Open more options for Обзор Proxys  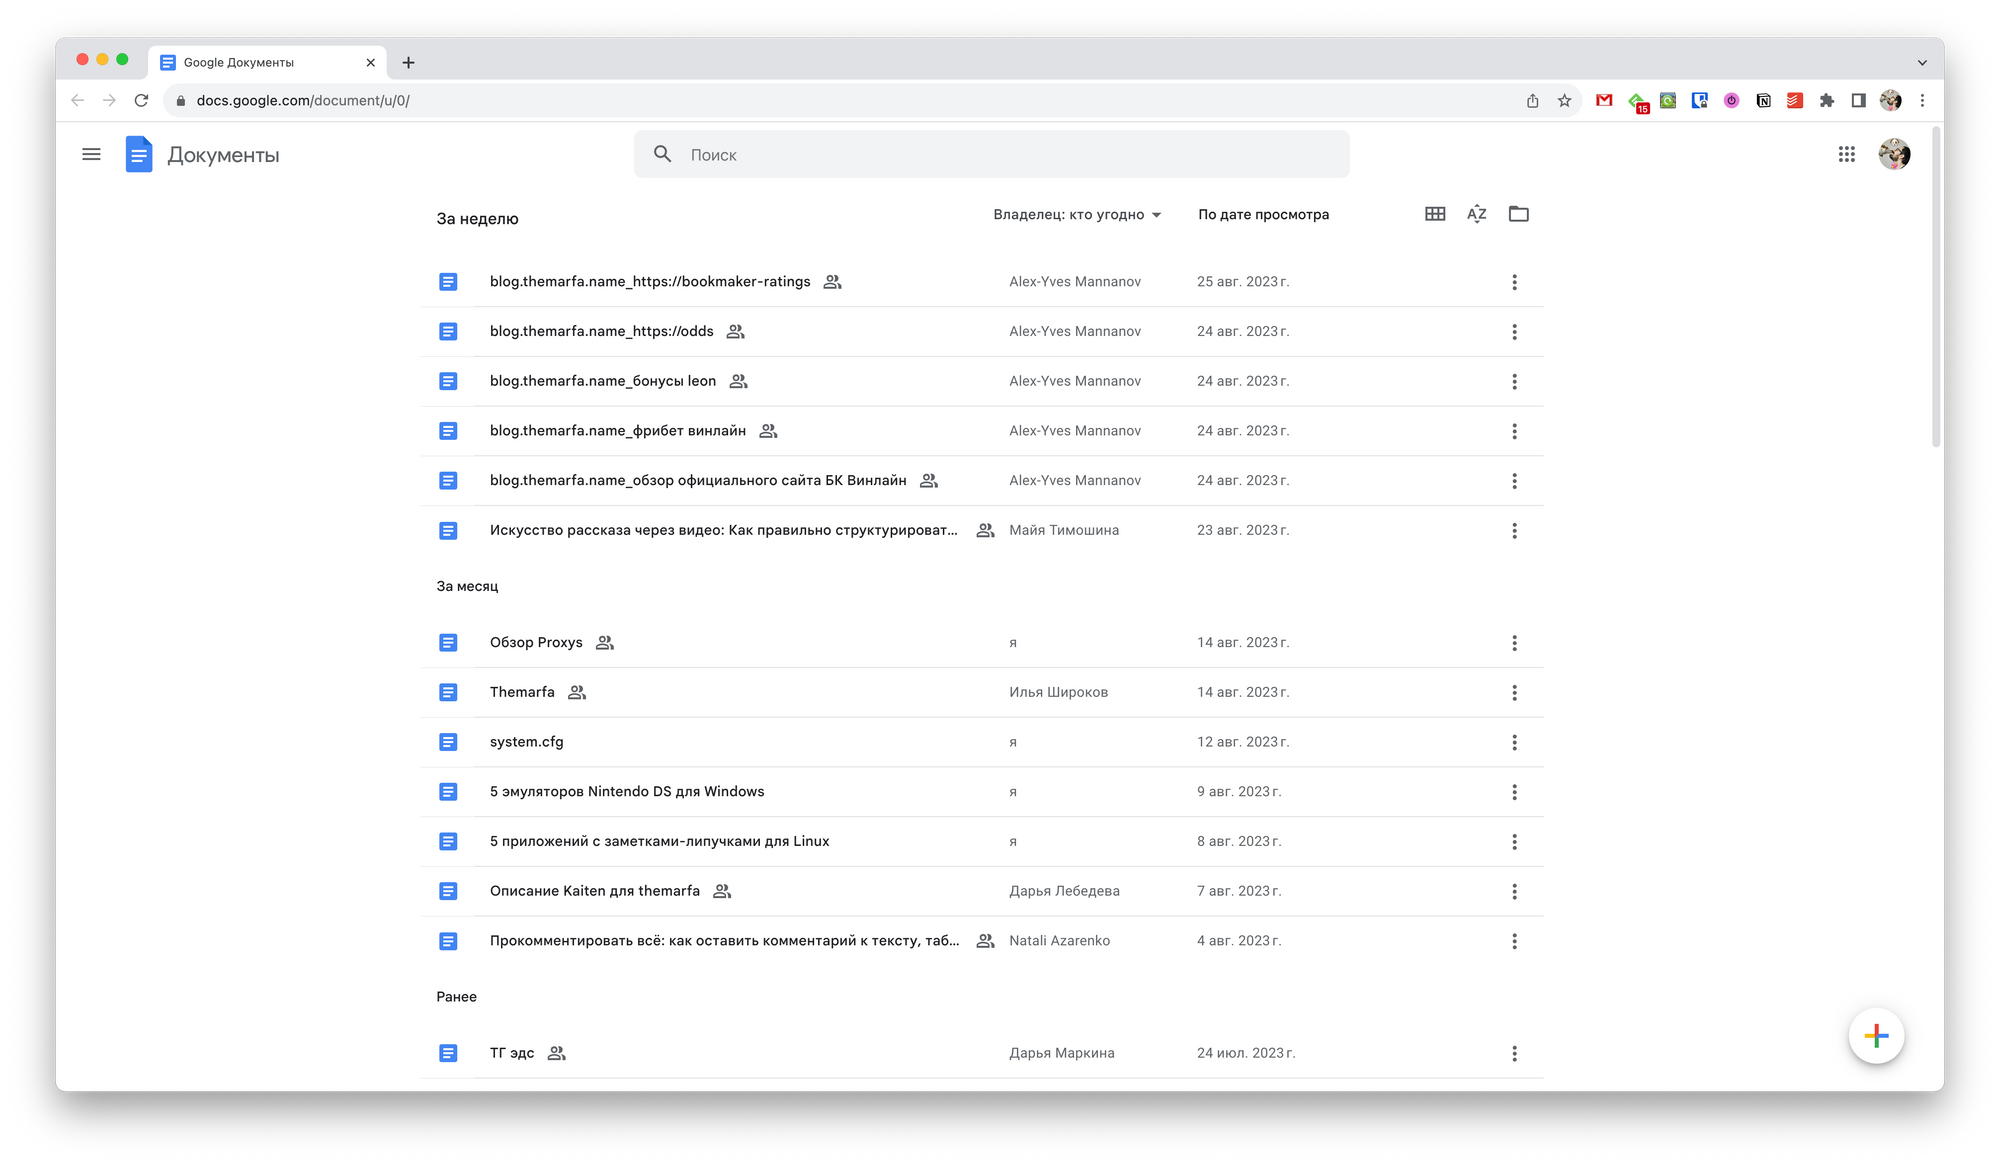point(1514,643)
